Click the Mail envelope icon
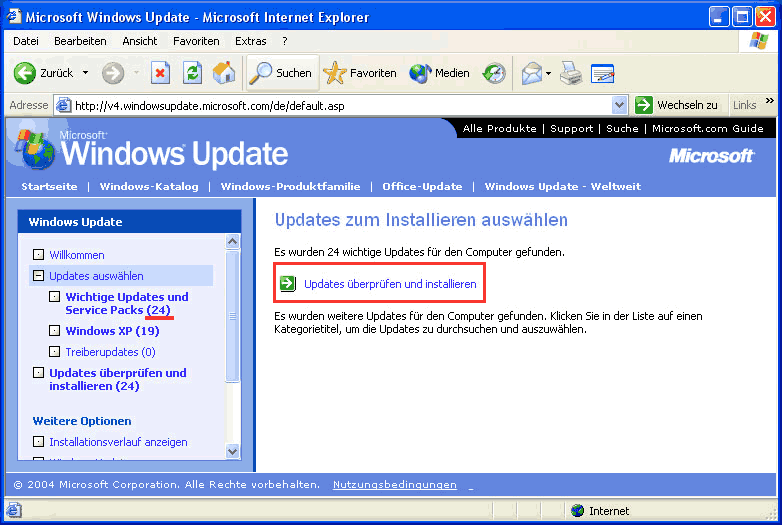This screenshot has width=782, height=525. [x=532, y=73]
